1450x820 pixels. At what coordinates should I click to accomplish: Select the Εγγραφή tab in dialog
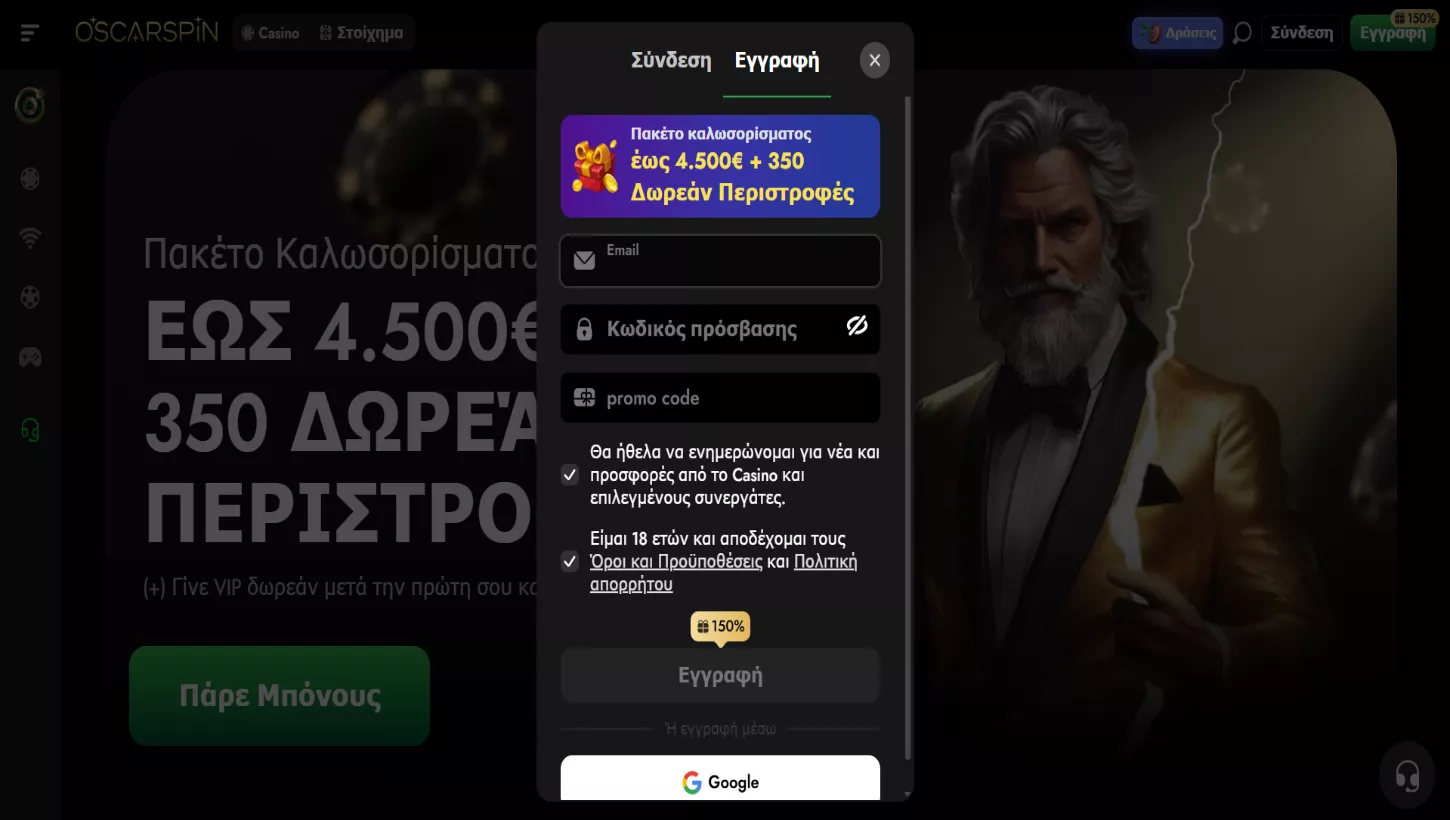click(x=777, y=60)
